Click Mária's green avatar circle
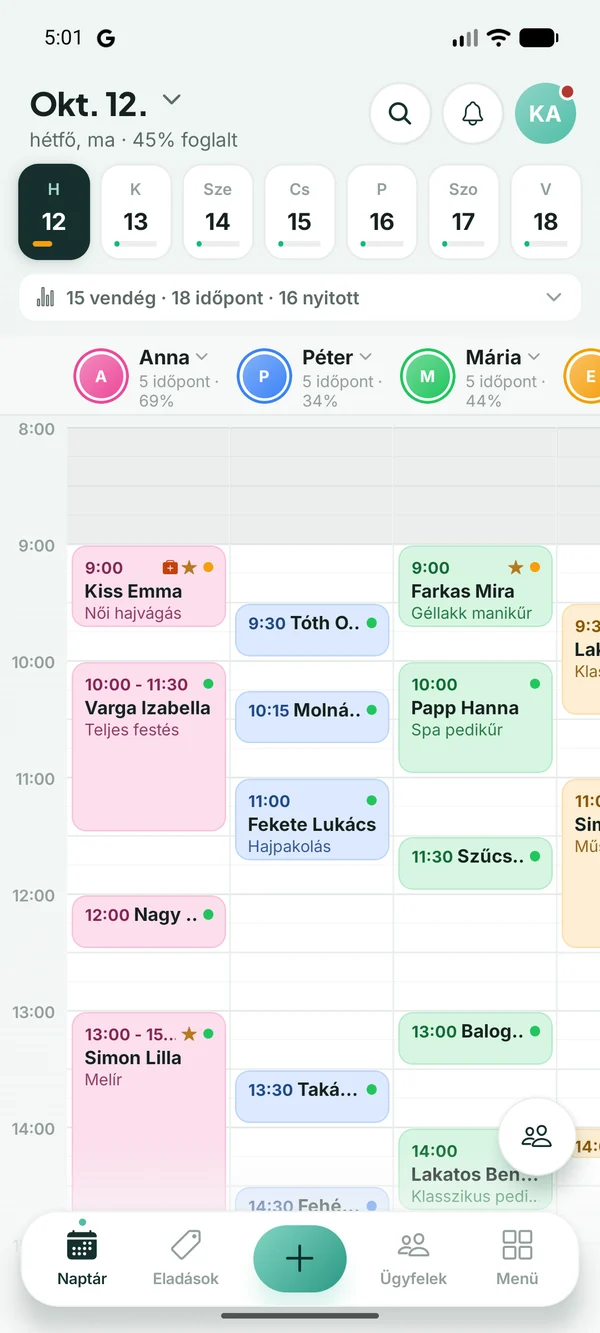Image resolution: width=600 pixels, height=1333 pixels. (427, 377)
